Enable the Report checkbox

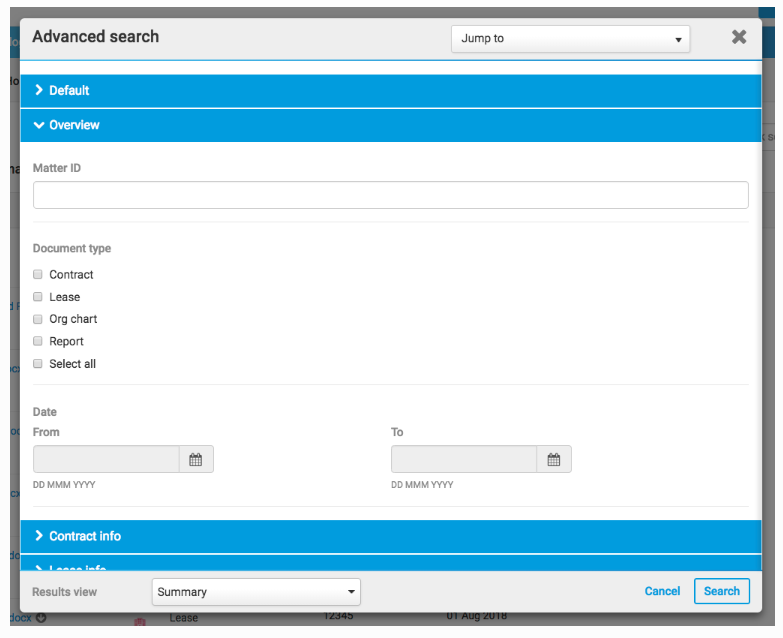(x=38, y=341)
